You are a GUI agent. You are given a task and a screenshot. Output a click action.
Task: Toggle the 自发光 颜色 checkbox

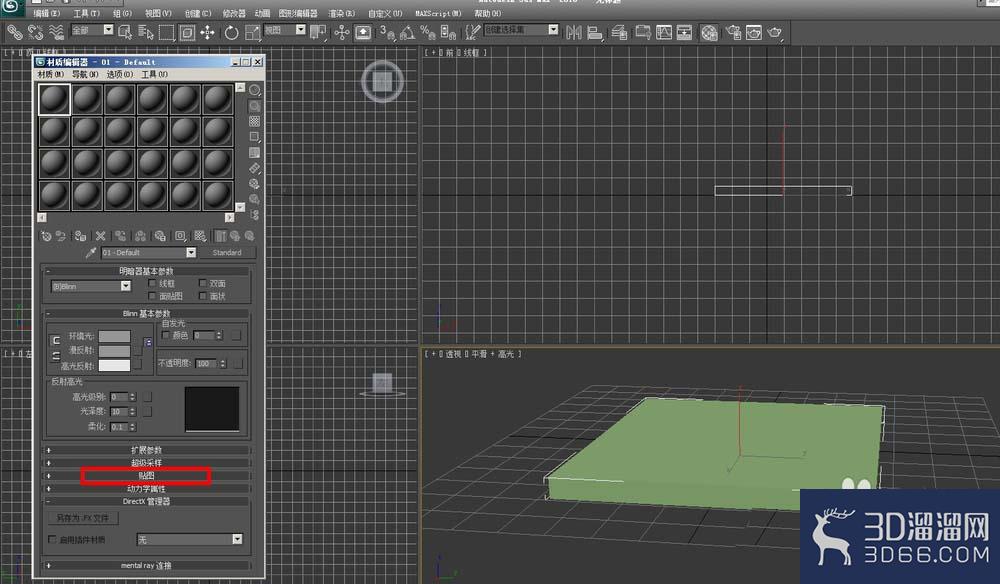[166, 335]
